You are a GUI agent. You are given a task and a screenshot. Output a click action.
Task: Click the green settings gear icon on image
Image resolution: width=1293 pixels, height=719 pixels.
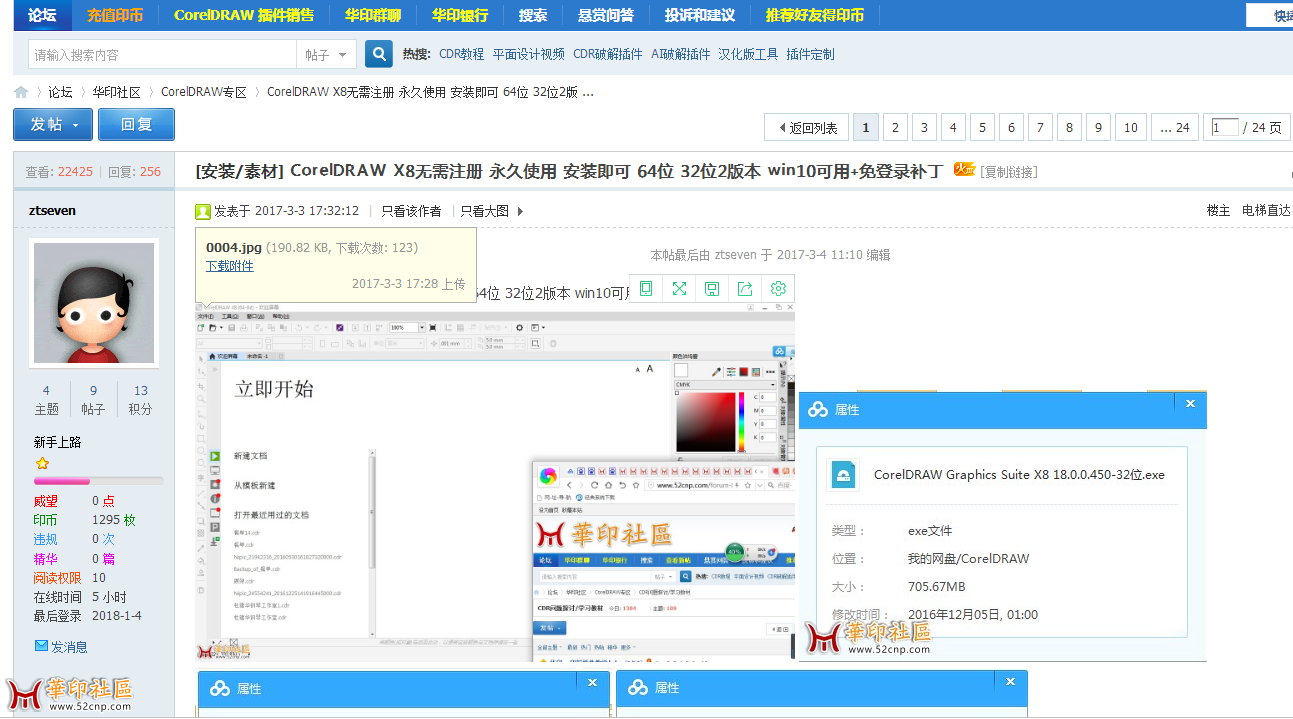click(x=778, y=288)
